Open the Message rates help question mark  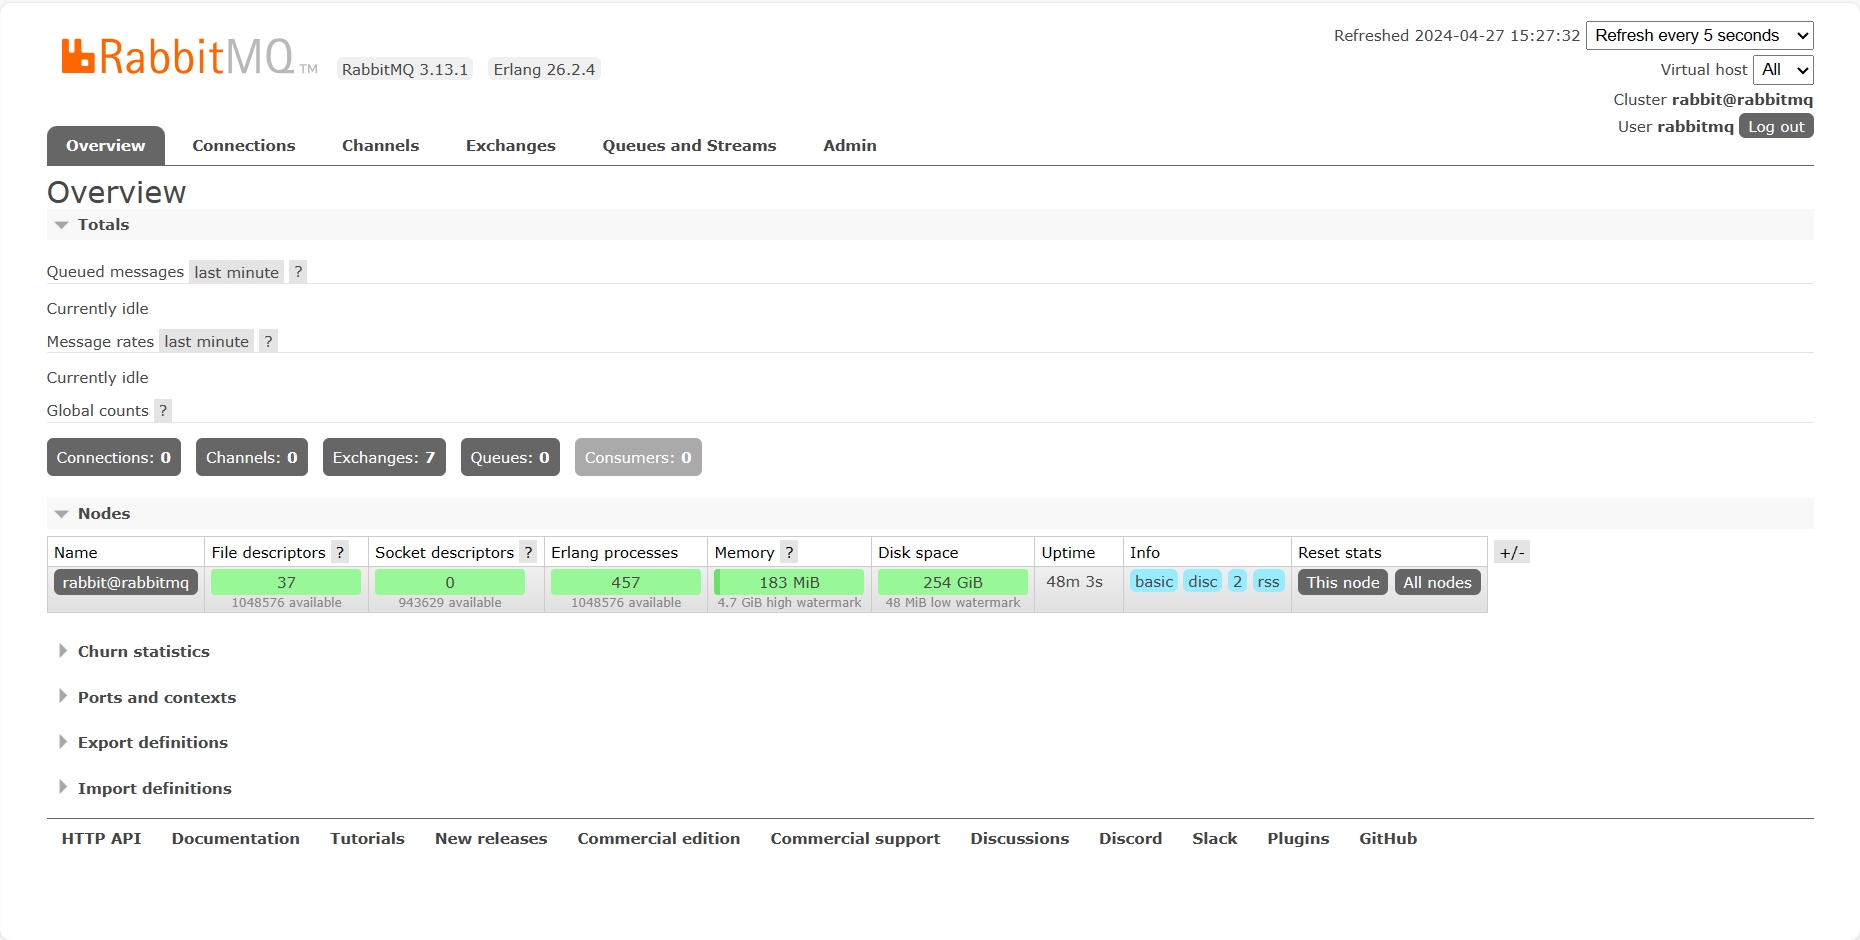tap(268, 341)
